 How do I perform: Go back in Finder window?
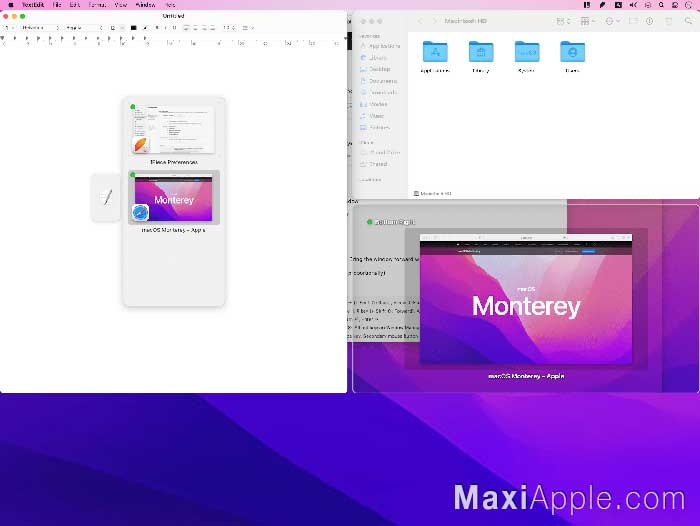click(x=420, y=21)
